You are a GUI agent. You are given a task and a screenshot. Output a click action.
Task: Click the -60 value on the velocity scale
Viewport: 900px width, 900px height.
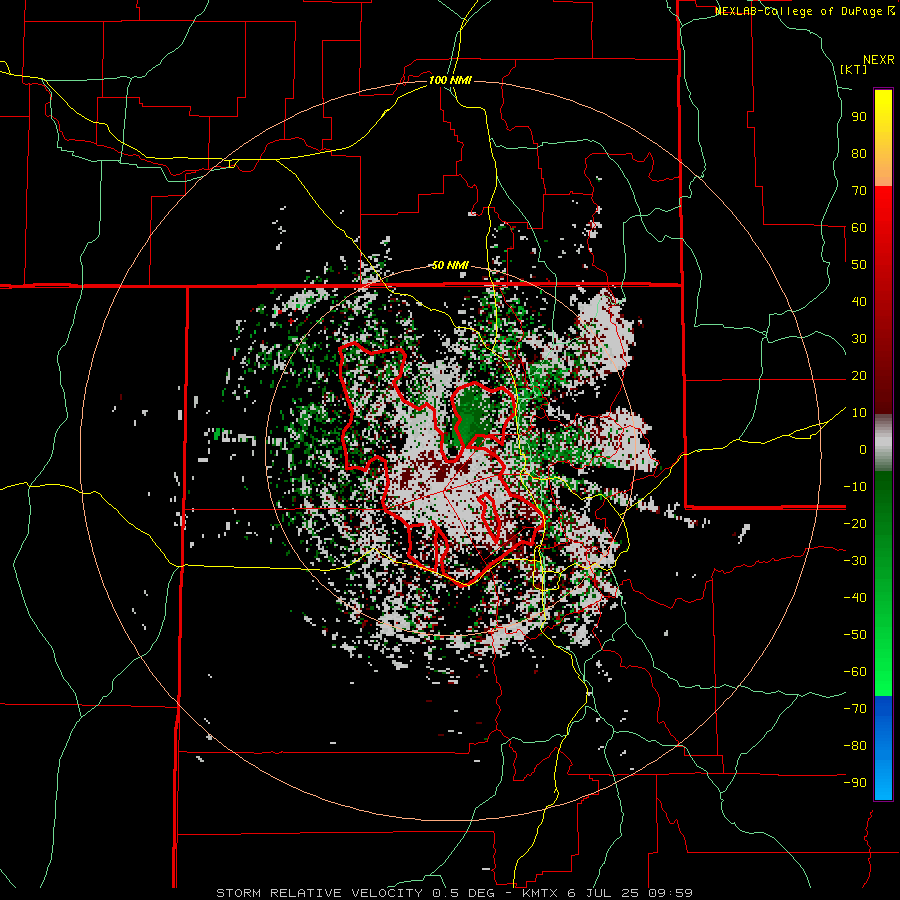(855, 672)
